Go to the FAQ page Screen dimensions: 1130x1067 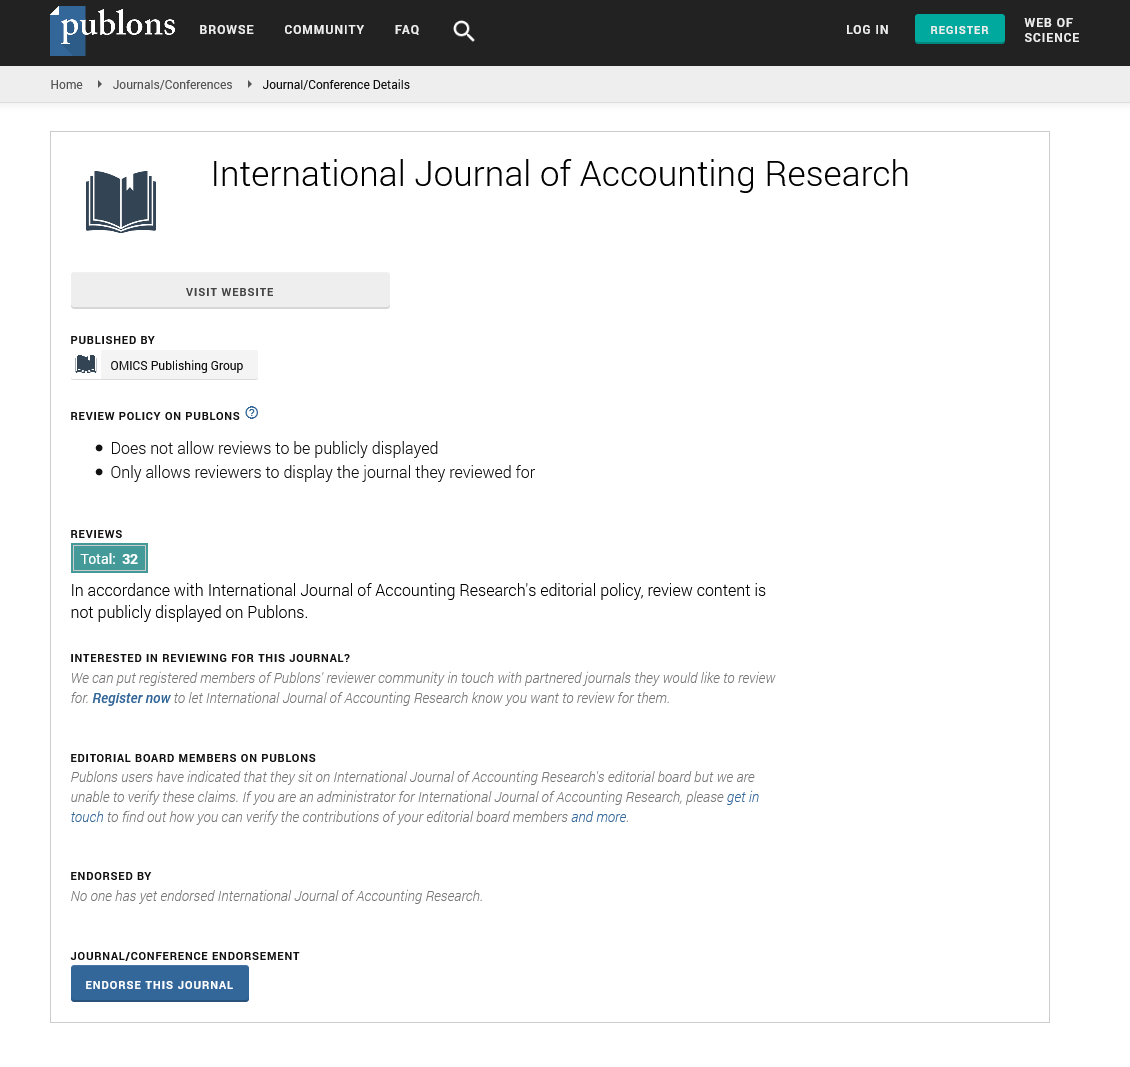[407, 30]
